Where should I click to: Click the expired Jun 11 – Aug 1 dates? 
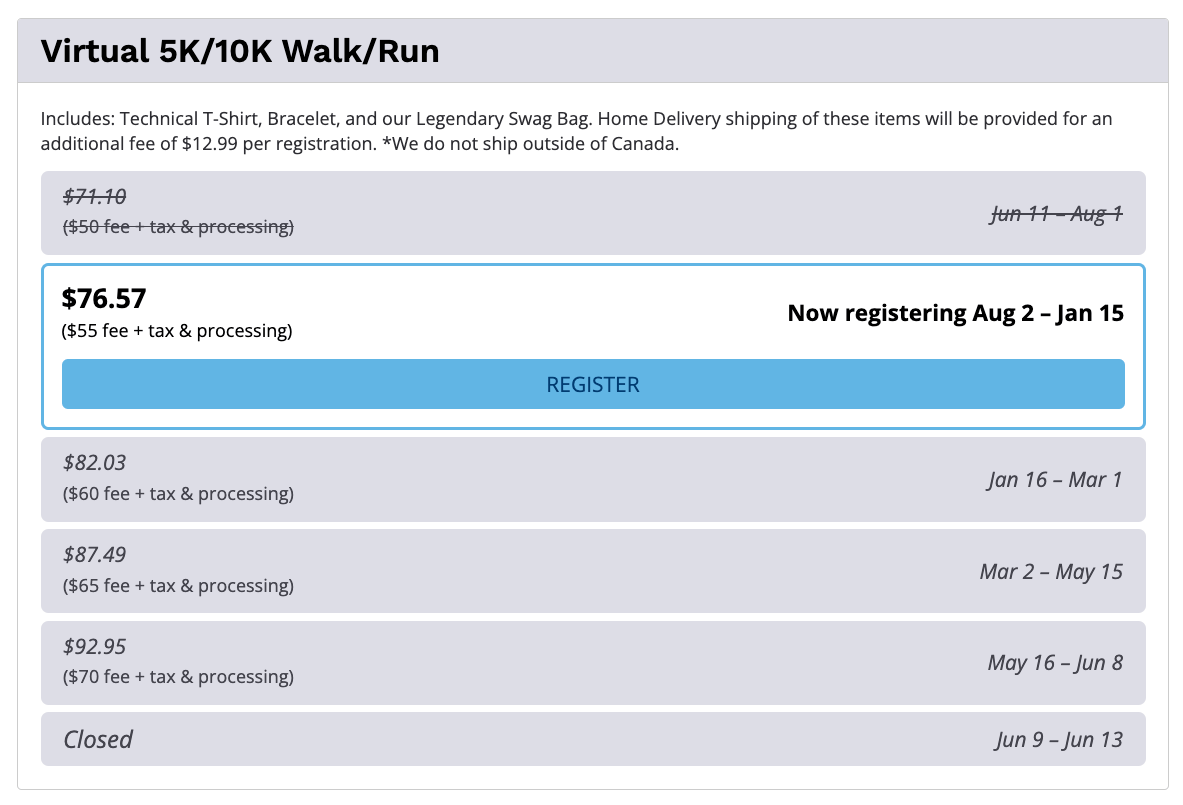(1056, 213)
